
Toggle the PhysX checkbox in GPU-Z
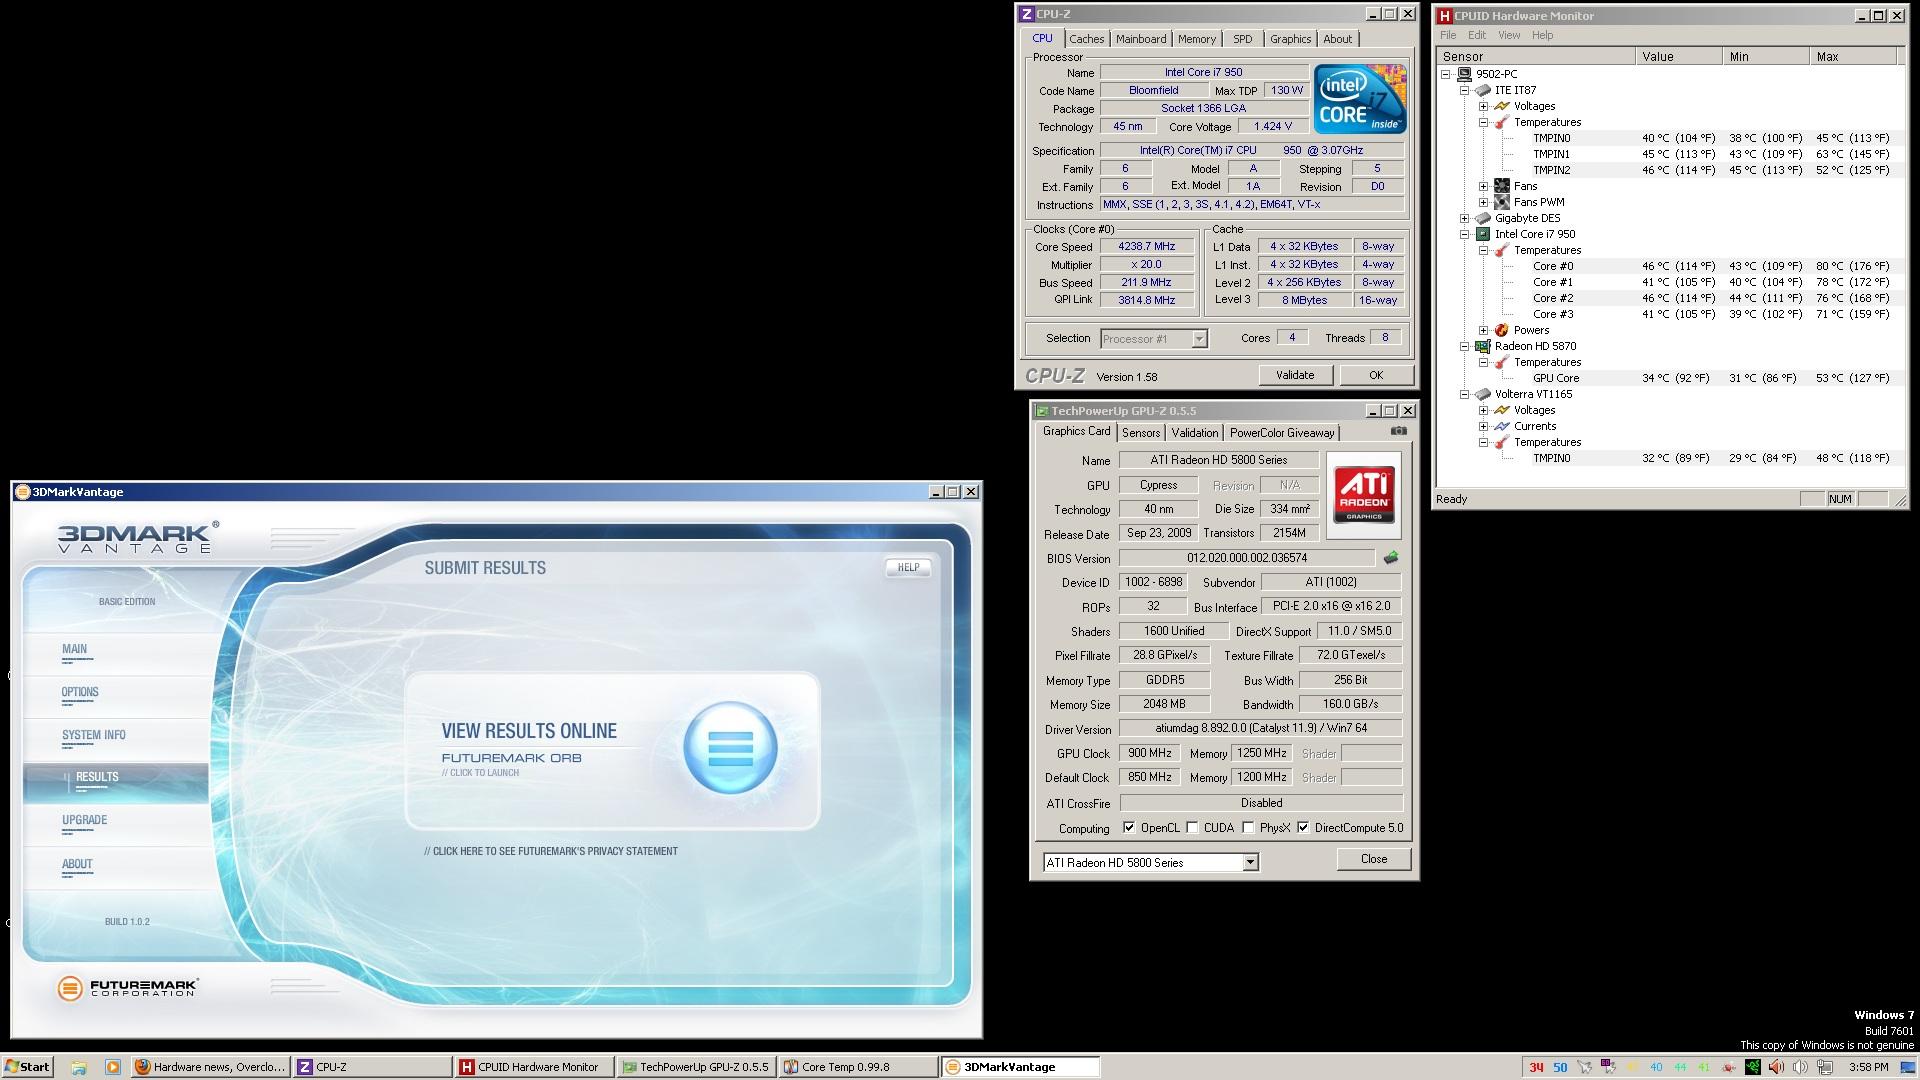(x=1248, y=828)
